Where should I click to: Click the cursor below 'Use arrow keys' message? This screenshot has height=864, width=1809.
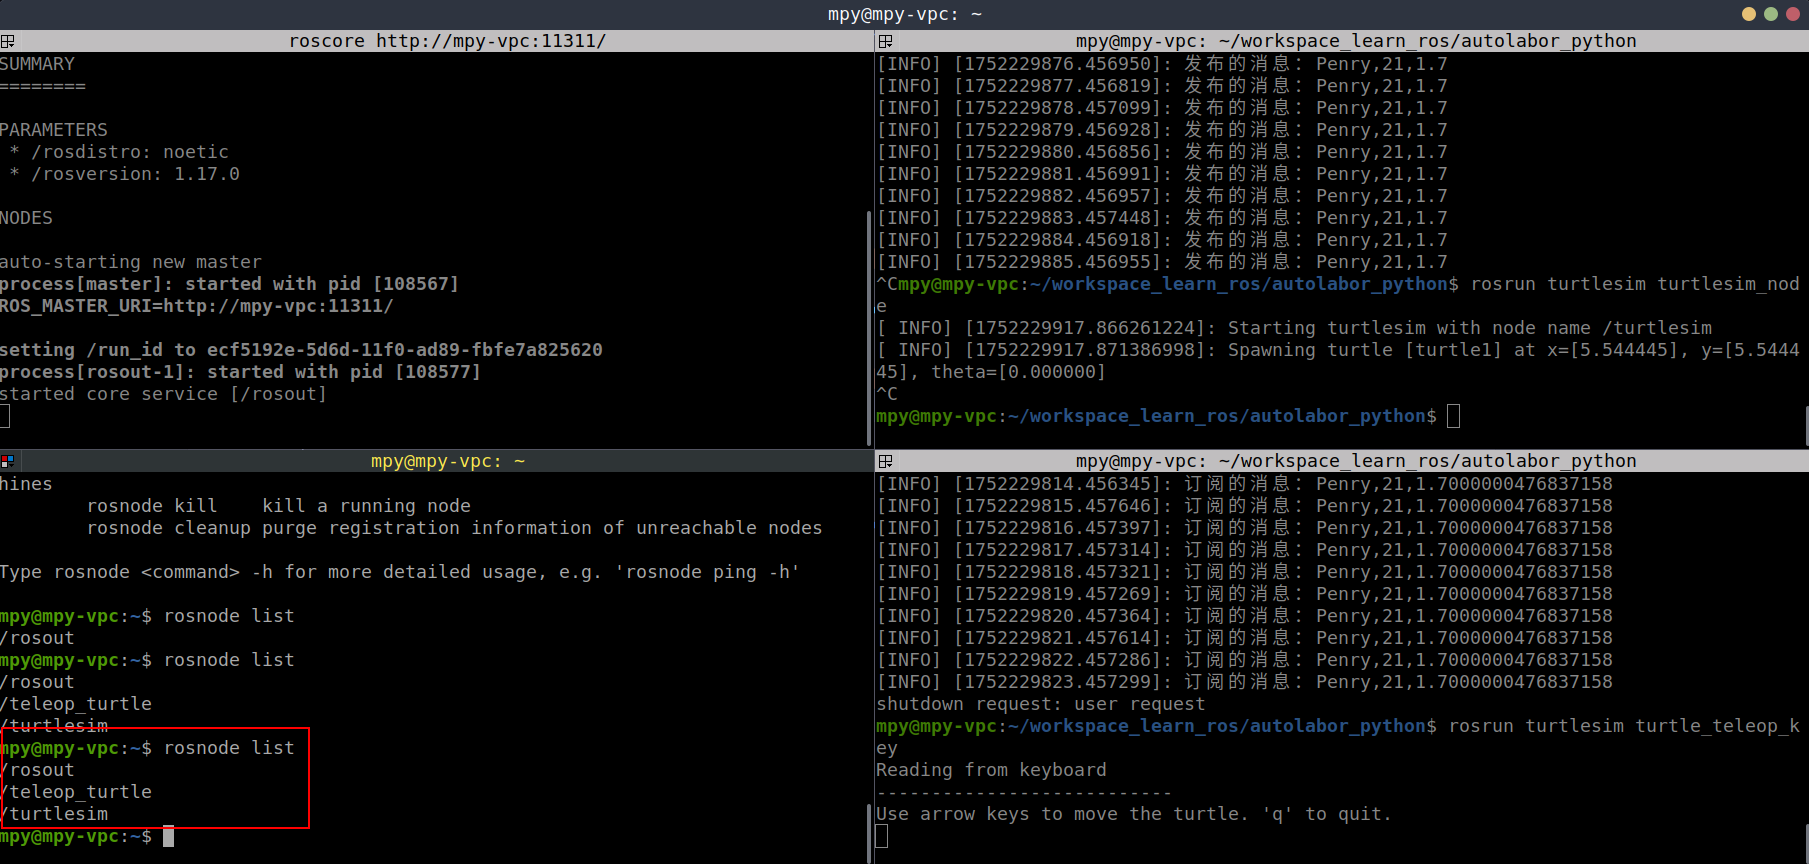point(882,836)
